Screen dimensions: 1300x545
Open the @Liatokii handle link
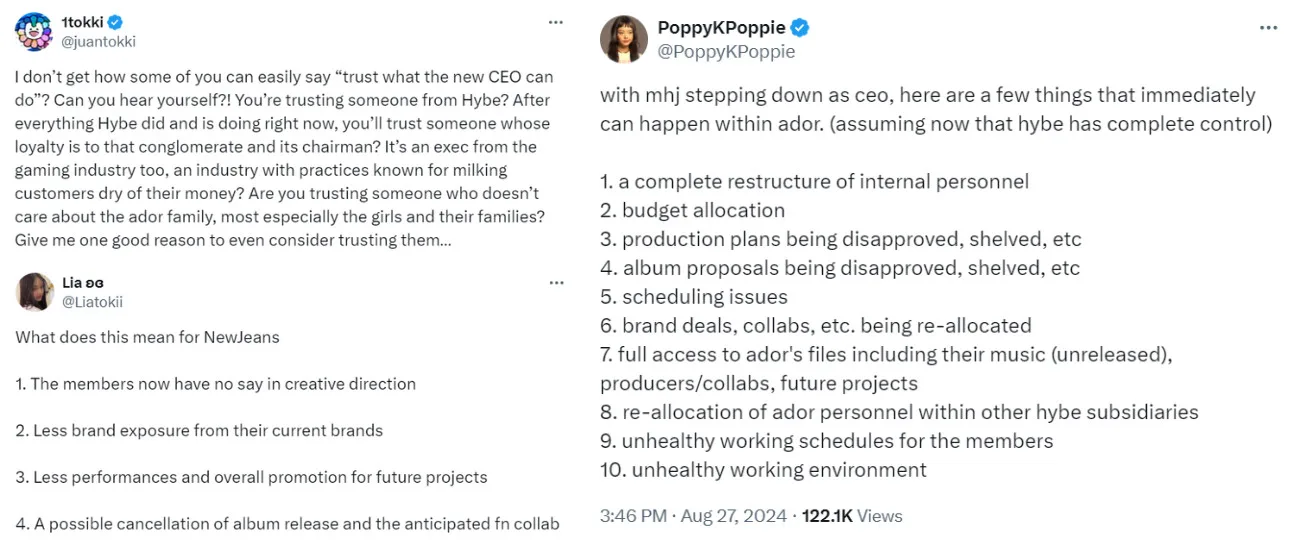pyautogui.click(x=92, y=302)
